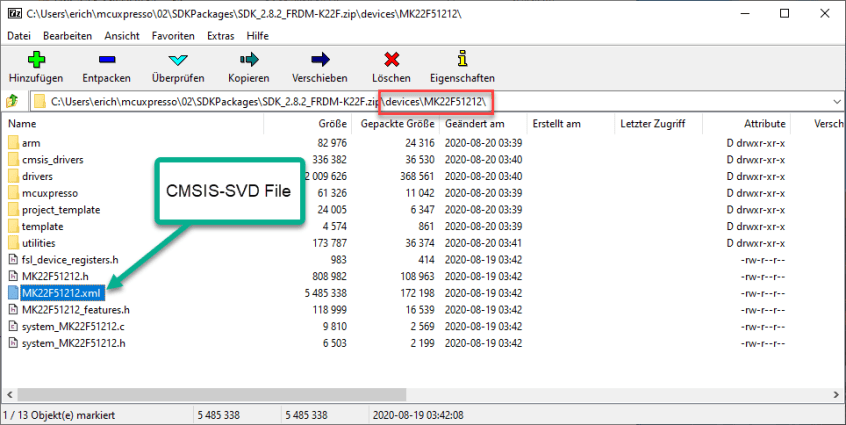Sort by the Größe column header

click(332, 124)
